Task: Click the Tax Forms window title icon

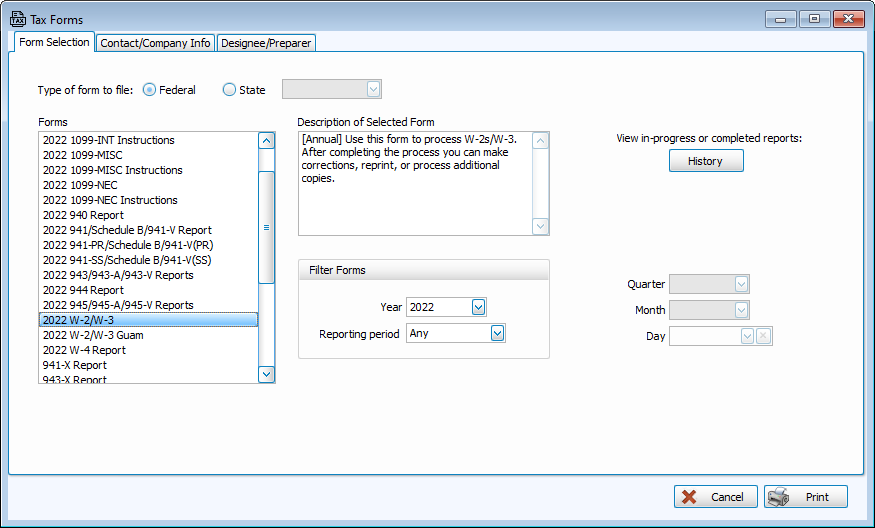Action: point(18,19)
